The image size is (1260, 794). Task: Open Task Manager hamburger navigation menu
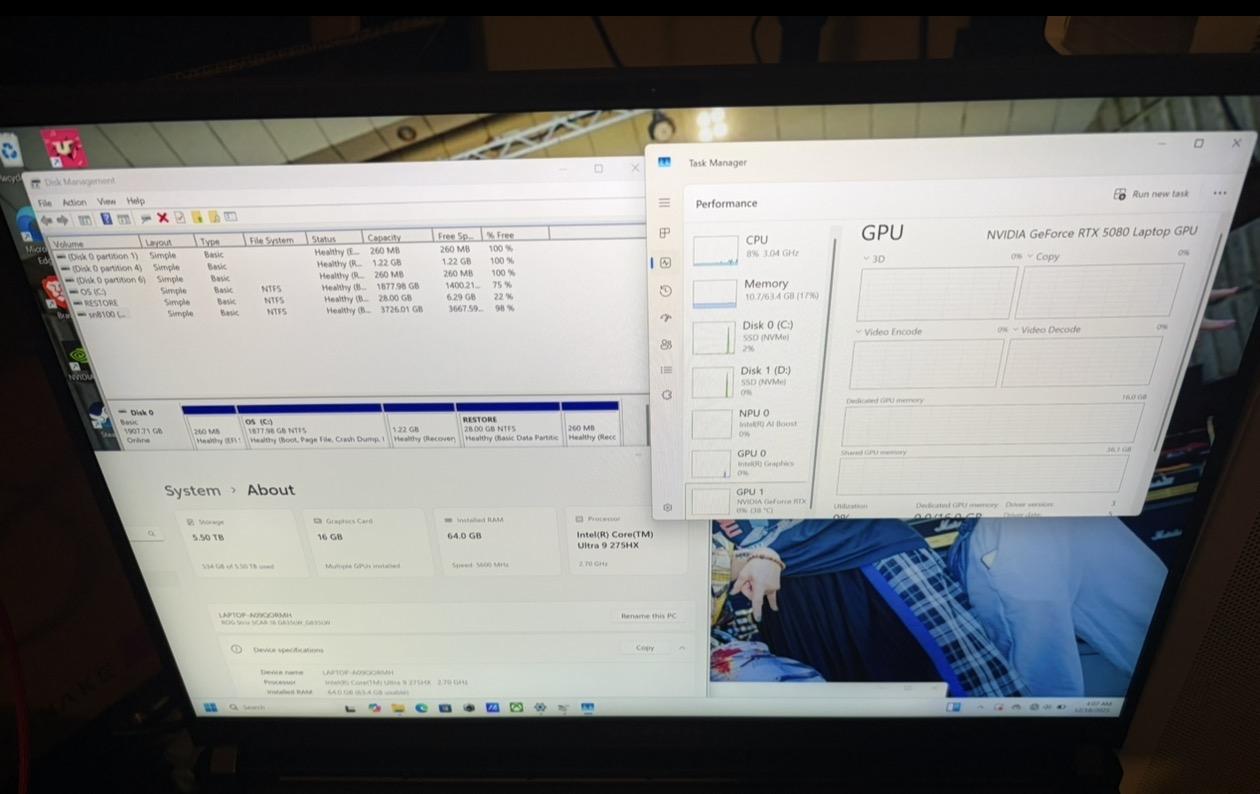[664, 203]
